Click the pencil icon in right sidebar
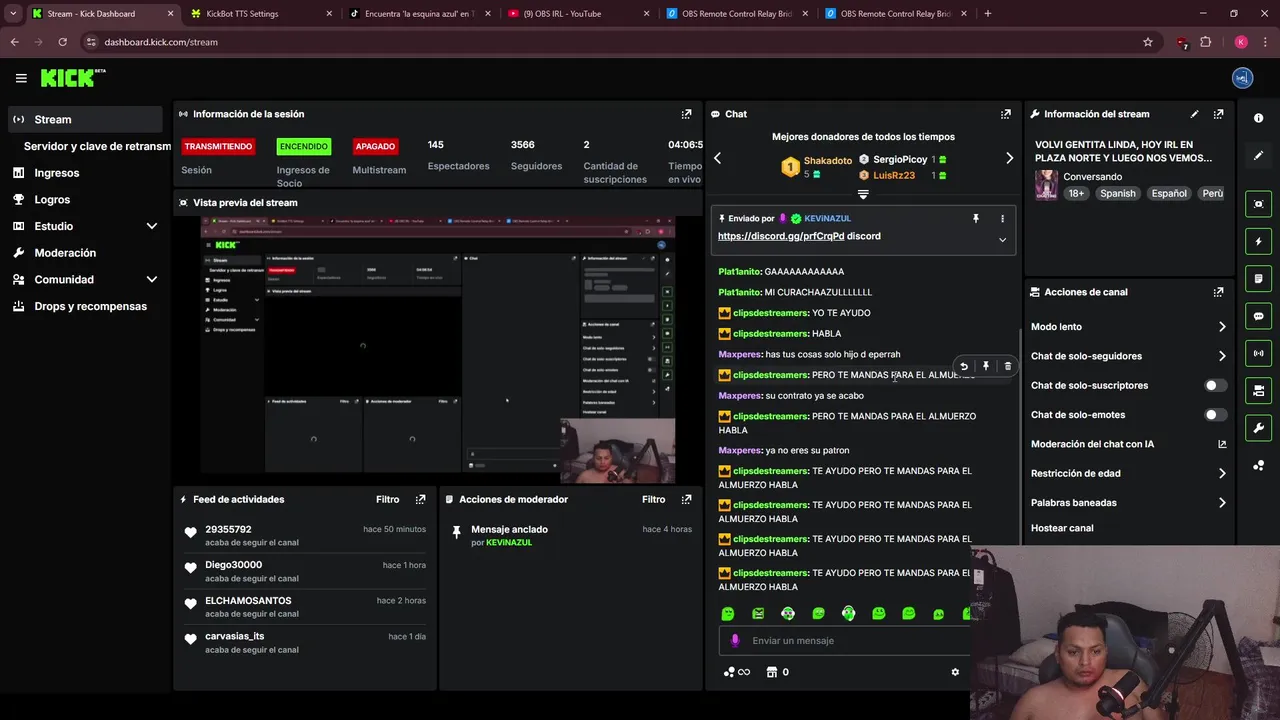This screenshot has width=1280, height=720. pos(1258,156)
